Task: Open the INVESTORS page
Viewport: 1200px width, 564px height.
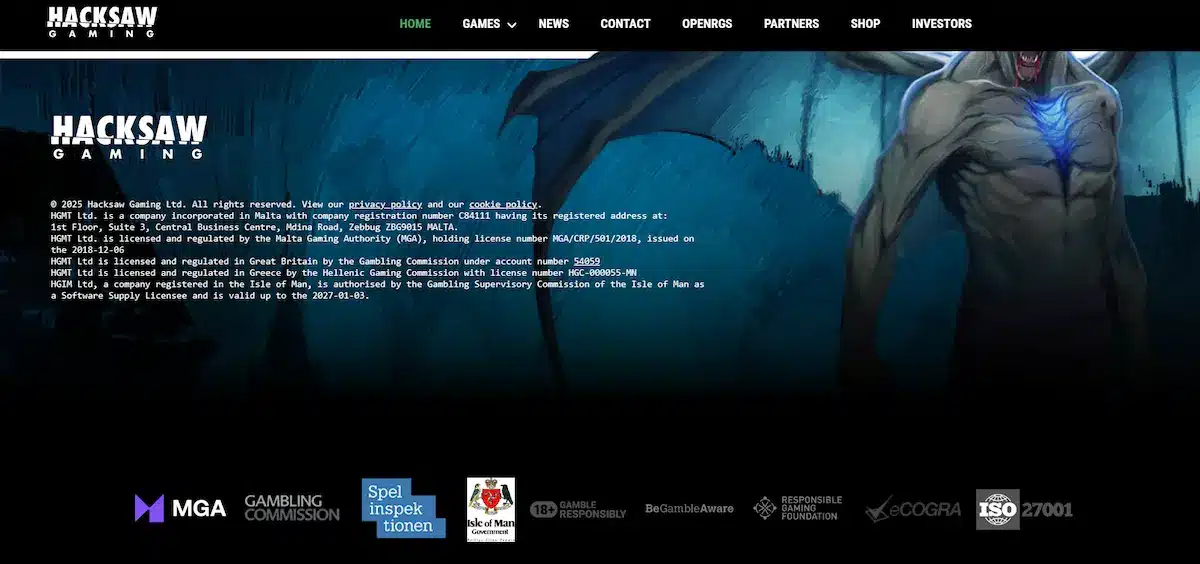Action: coord(942,24)
